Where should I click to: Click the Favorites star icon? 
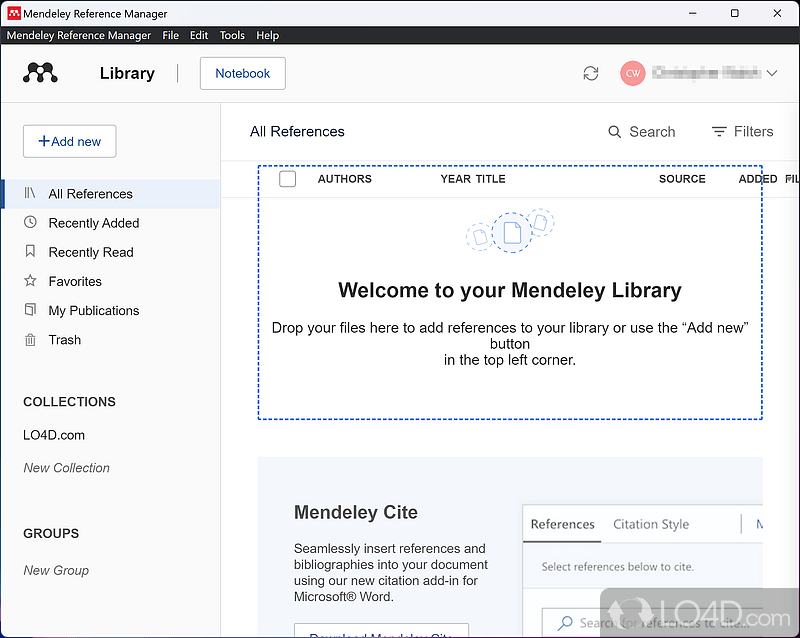(x=30, y=280)
